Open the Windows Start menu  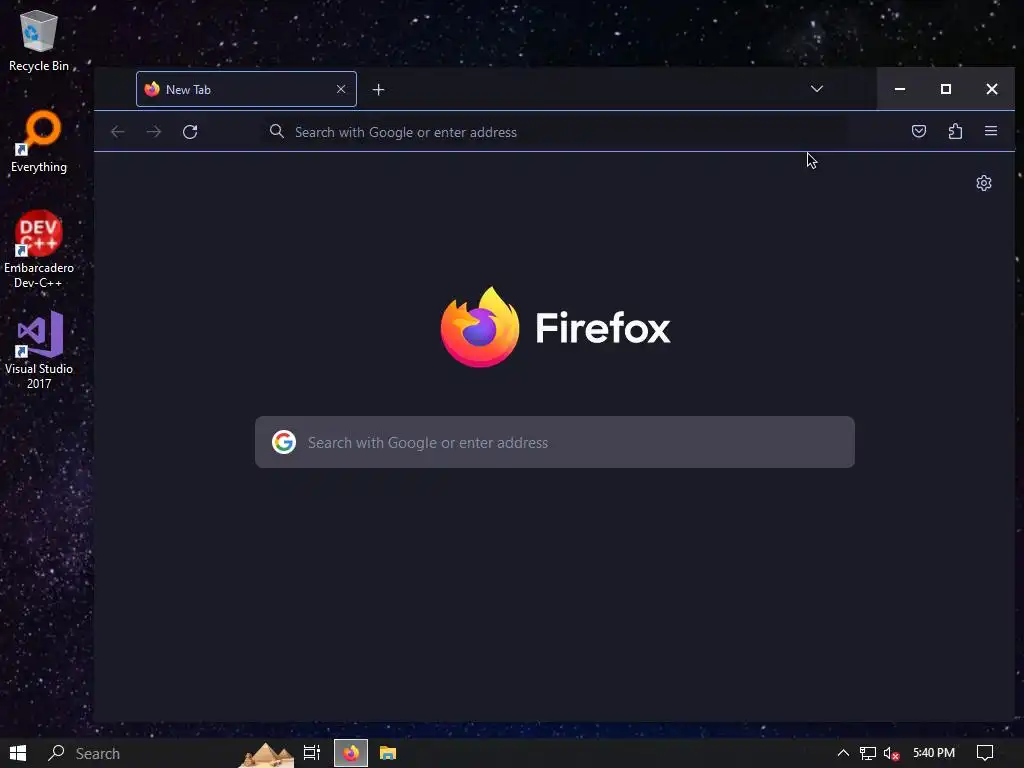(x=18, y=753)
